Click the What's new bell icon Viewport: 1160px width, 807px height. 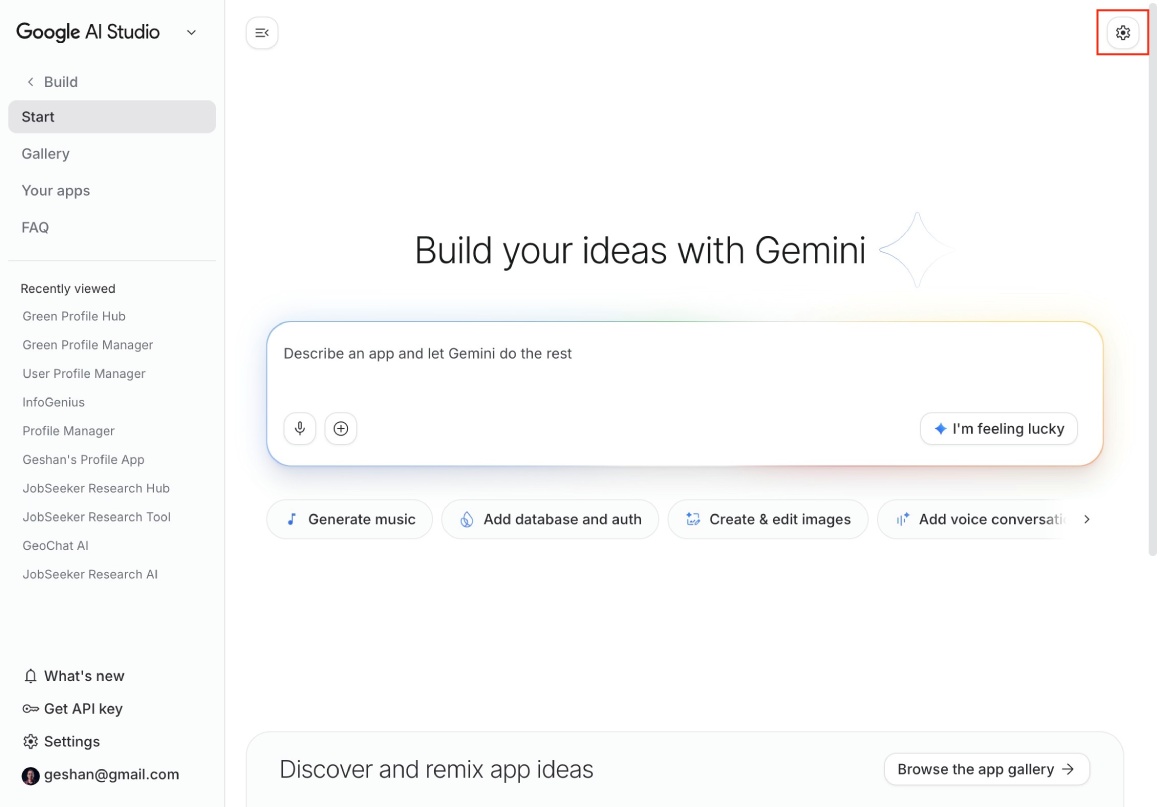point(29,675)
